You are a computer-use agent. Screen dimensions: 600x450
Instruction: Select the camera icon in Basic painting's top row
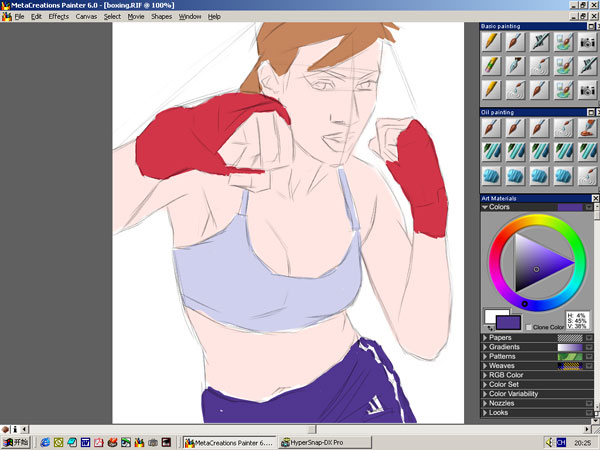tap(586, 42)
